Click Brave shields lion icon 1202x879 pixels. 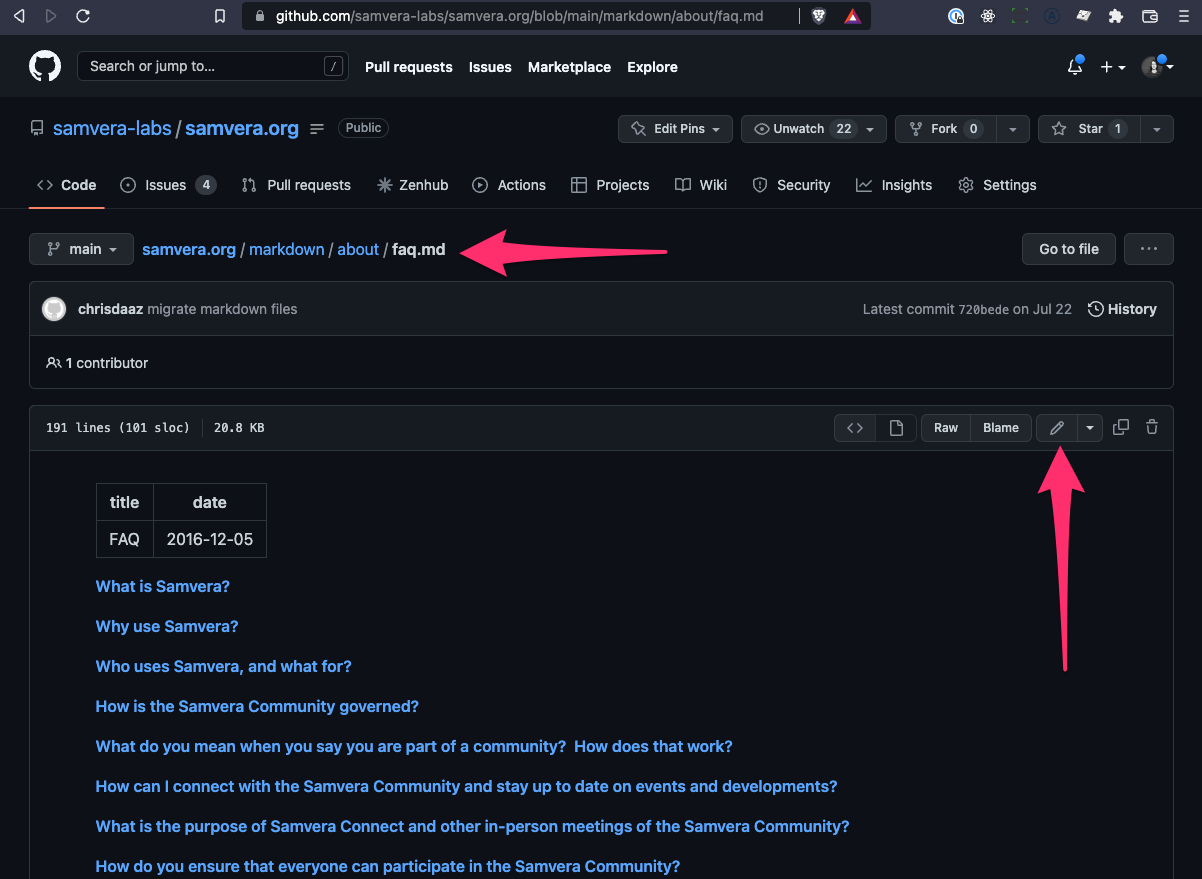(819, 16)
